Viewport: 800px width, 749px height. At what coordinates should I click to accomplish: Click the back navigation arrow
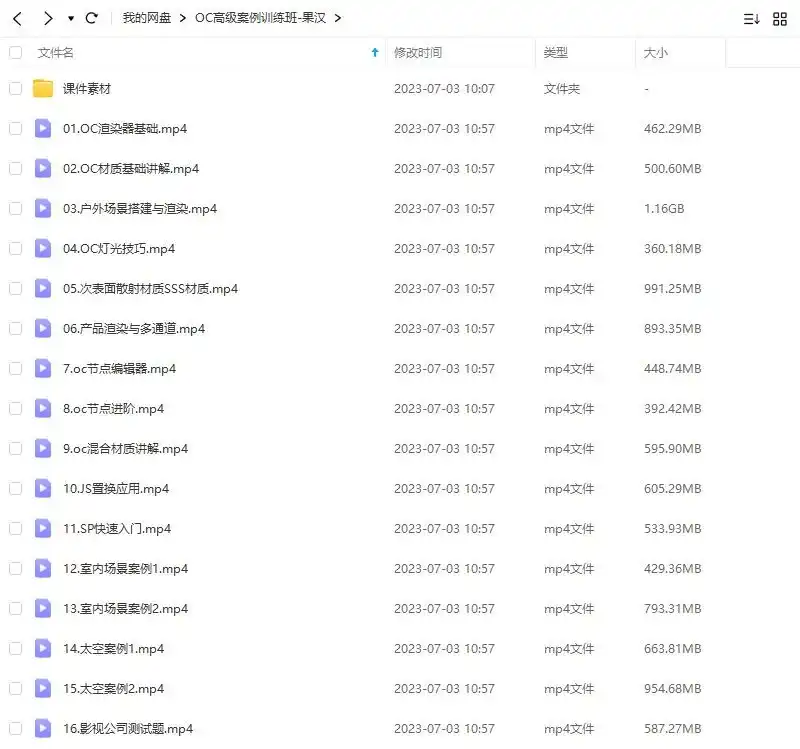(16, 17)
